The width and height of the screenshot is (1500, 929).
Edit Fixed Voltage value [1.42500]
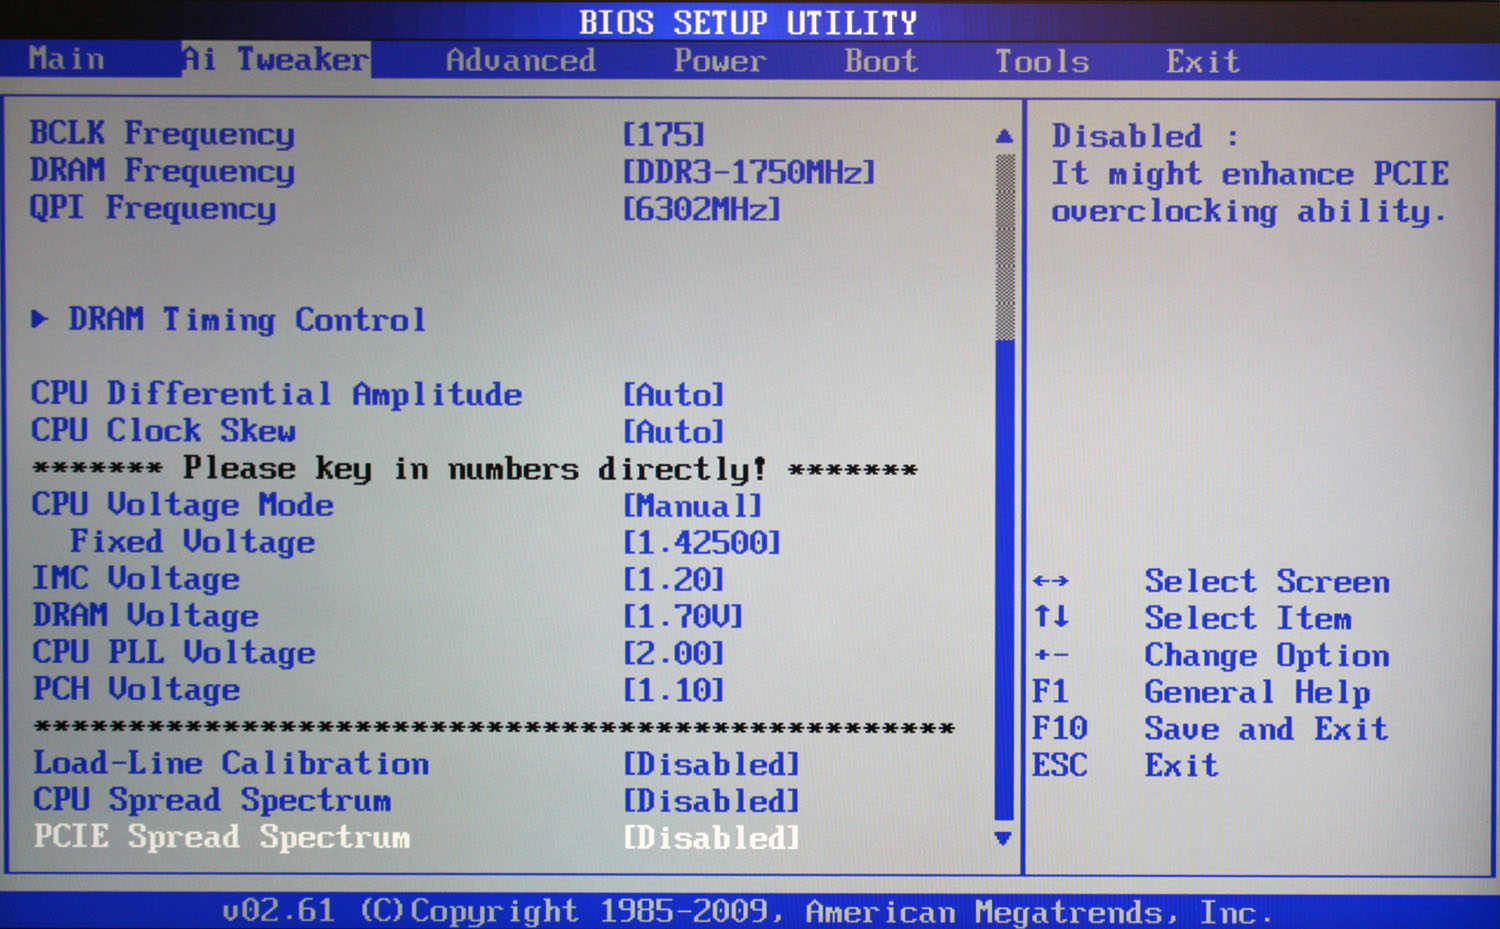(x=701, y=543)
